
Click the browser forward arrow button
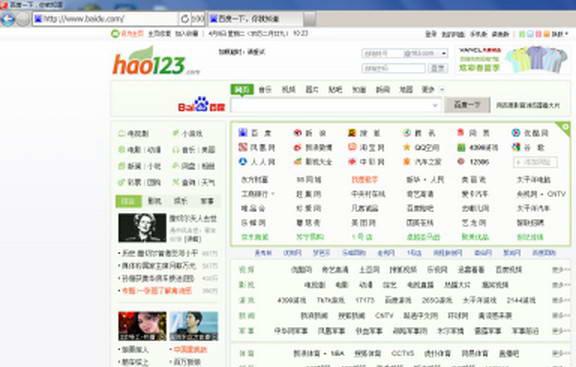tap(23, 19)
